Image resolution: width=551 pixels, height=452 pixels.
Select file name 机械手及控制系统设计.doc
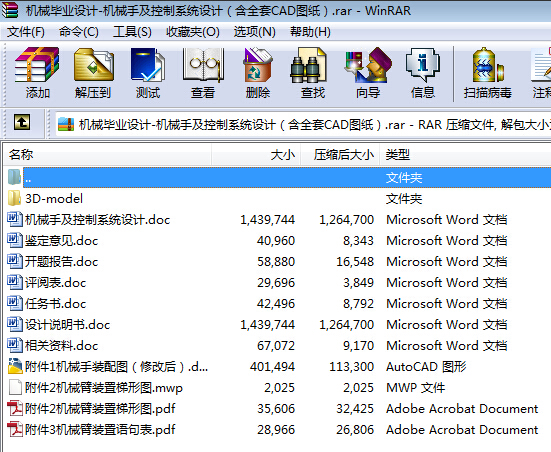[x=98, y=220]
